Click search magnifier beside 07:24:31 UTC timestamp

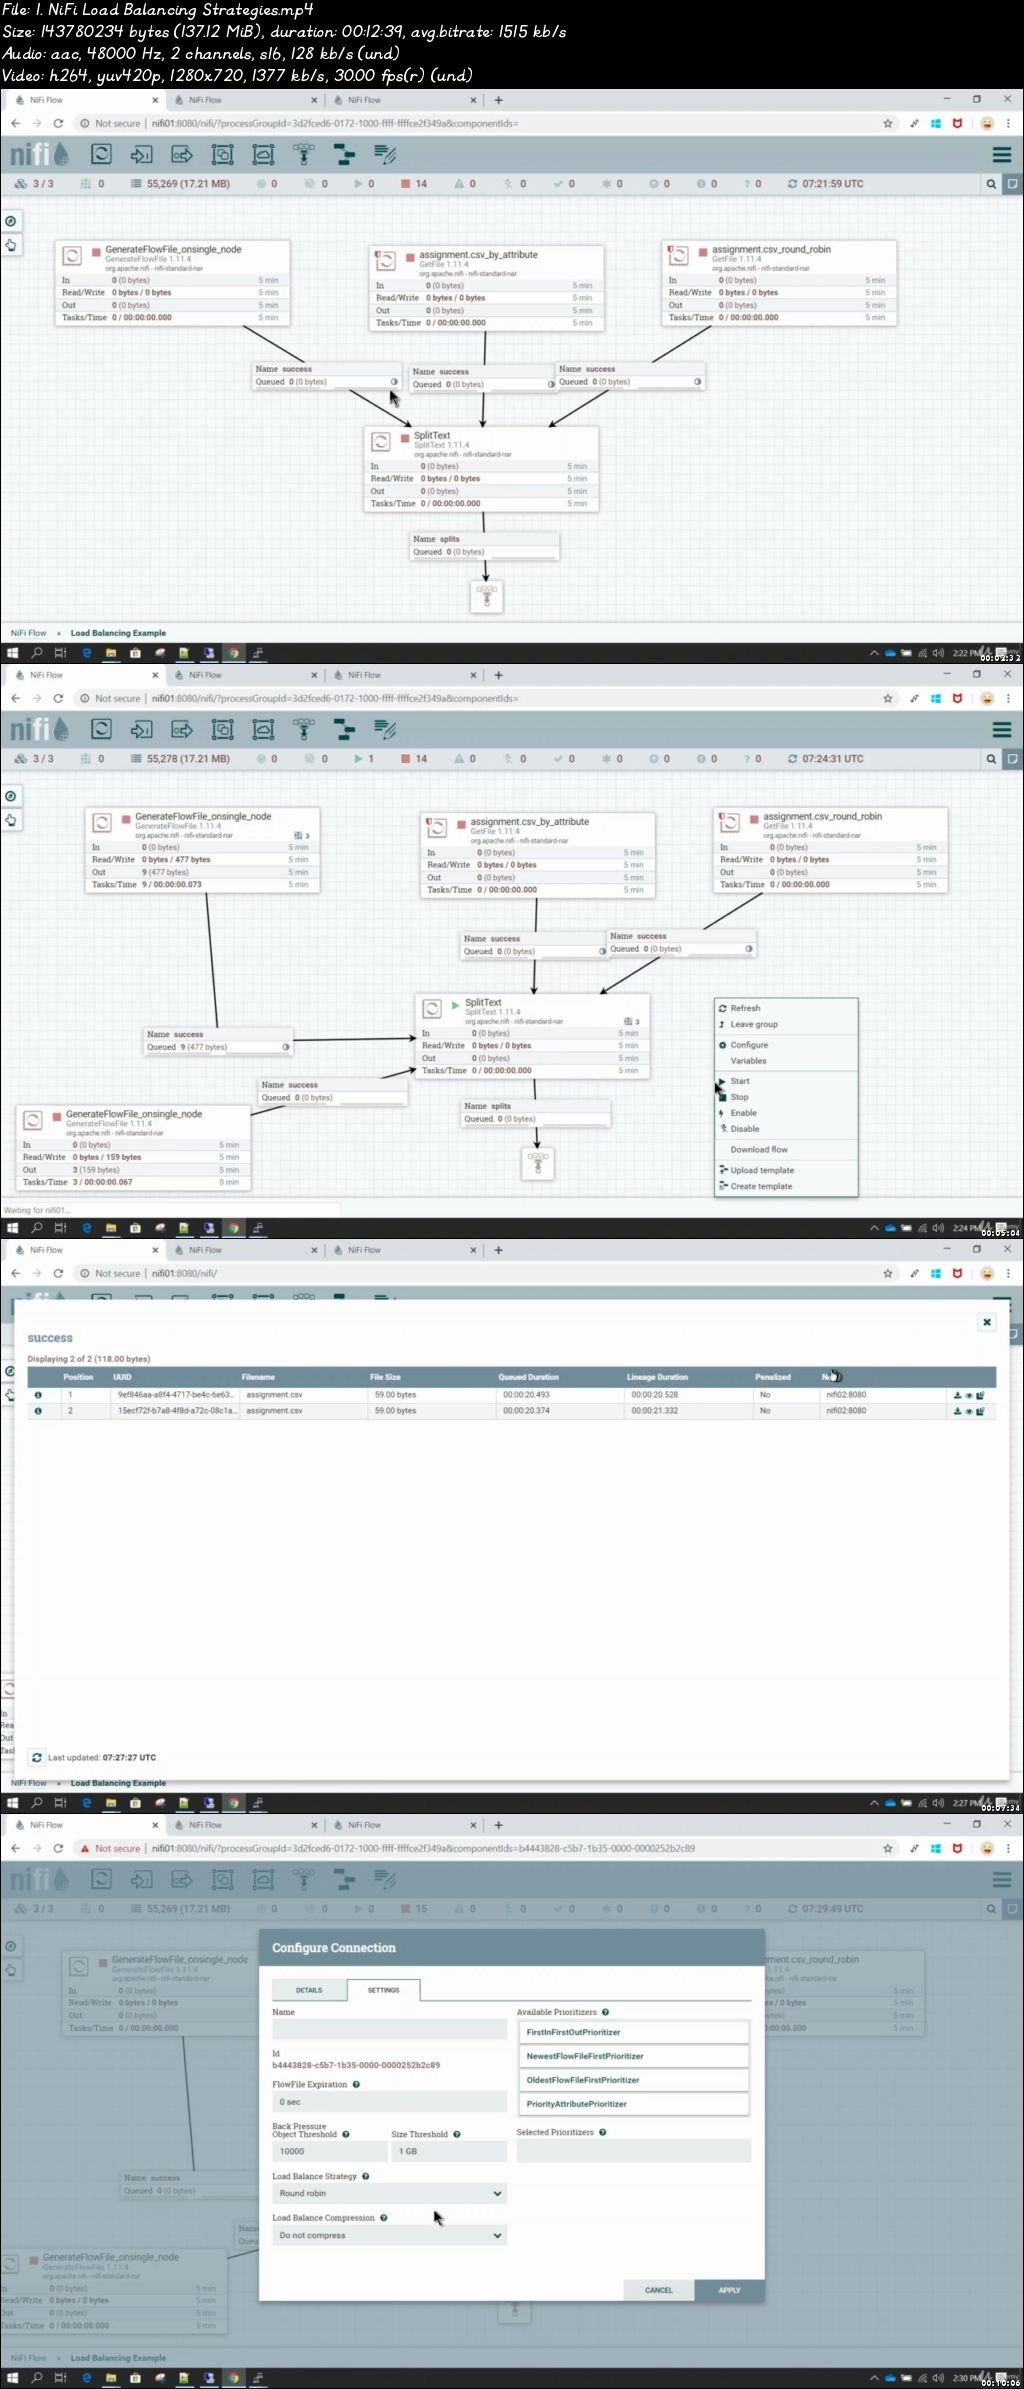[991, 759]
